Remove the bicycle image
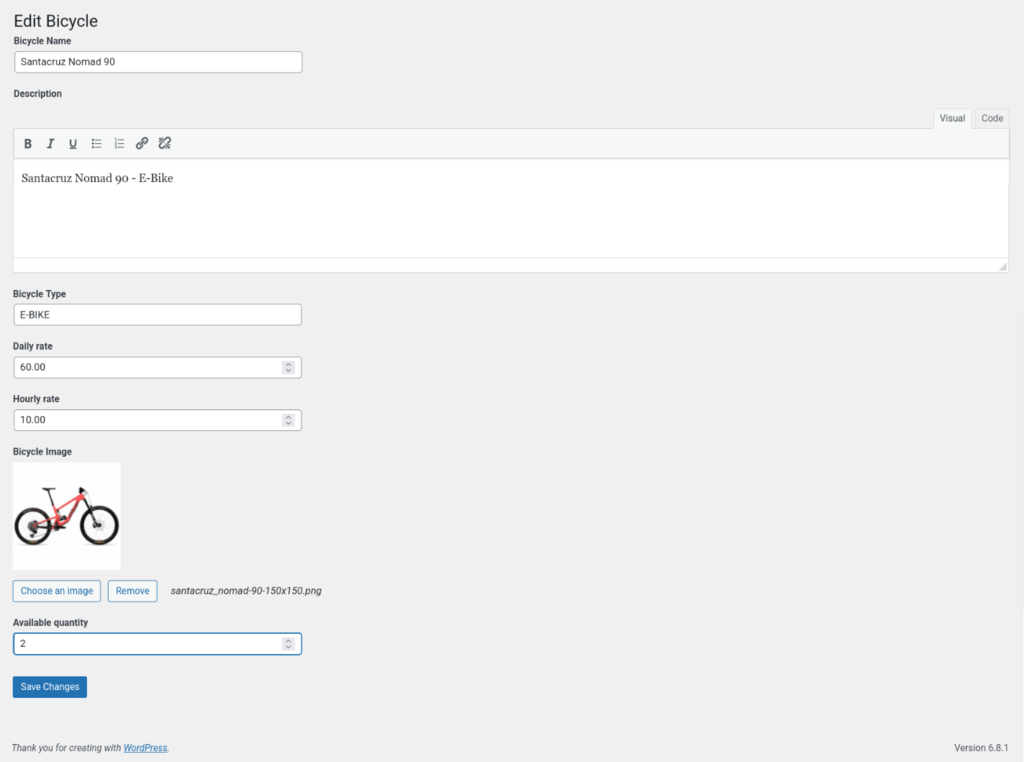Screen dimensions: 1024x762 tap(133, 591)
